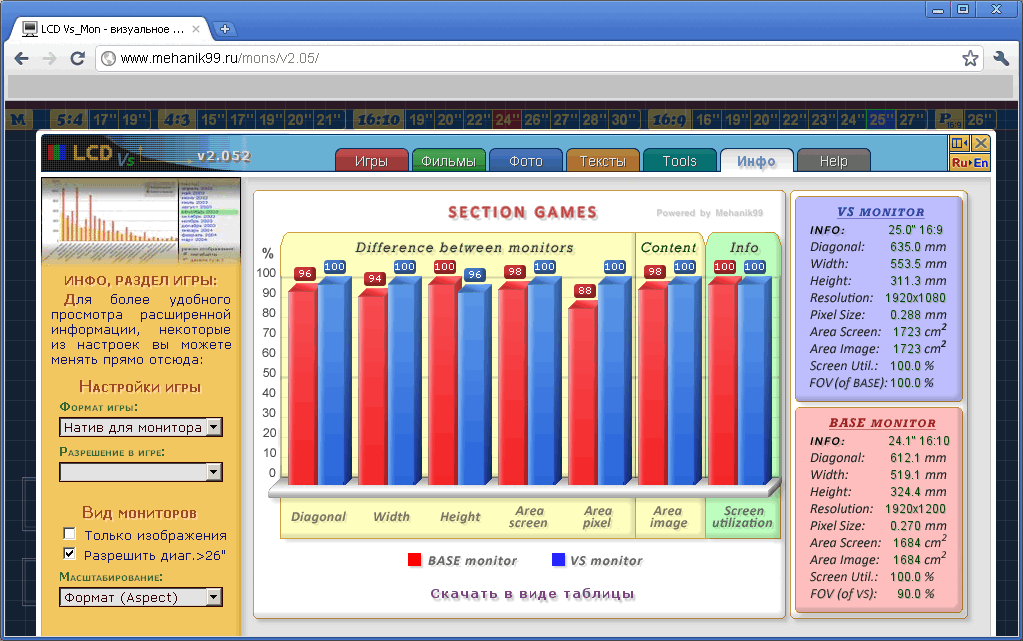Close the LCD Vs_Mon browser tab
The image size is (1023, 641).
click(x=196, y=29)
